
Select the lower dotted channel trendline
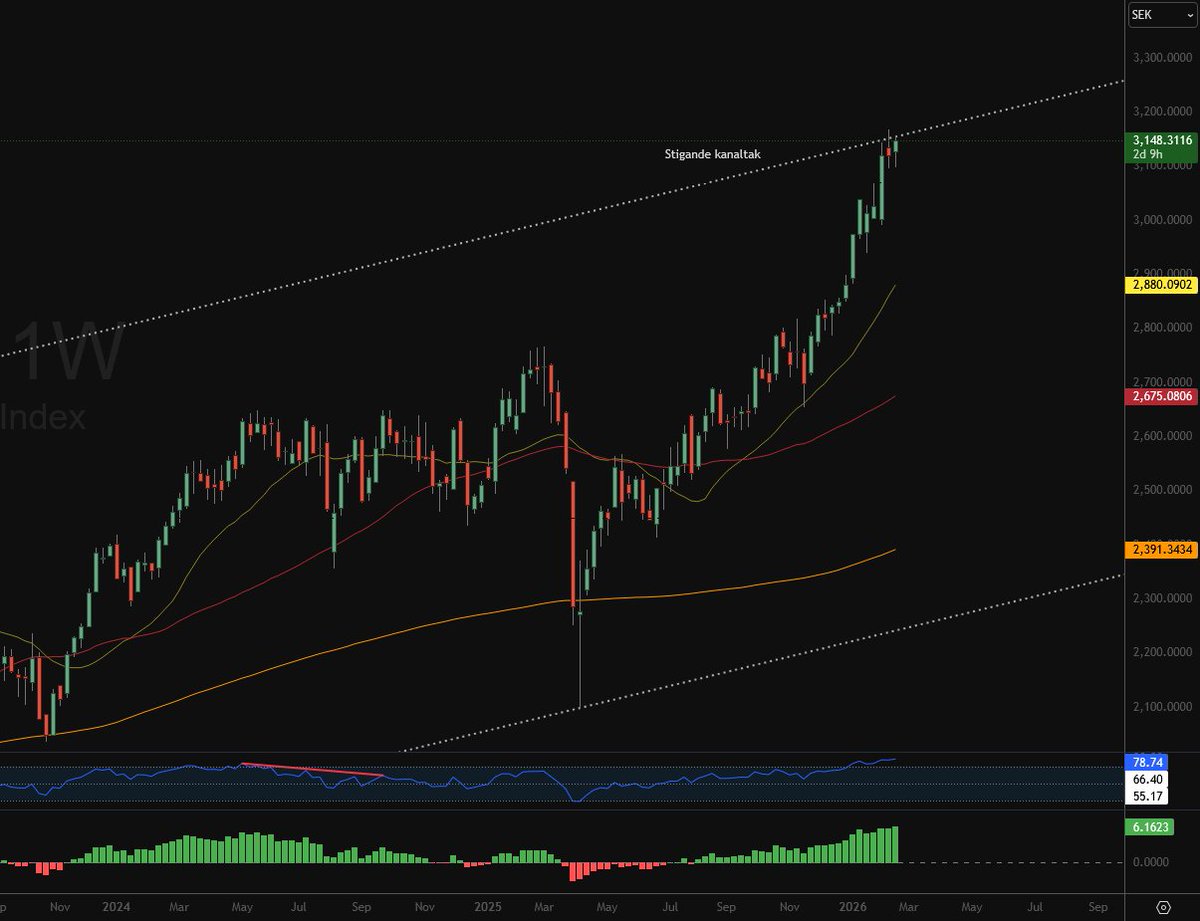click(x=760, y=663)
